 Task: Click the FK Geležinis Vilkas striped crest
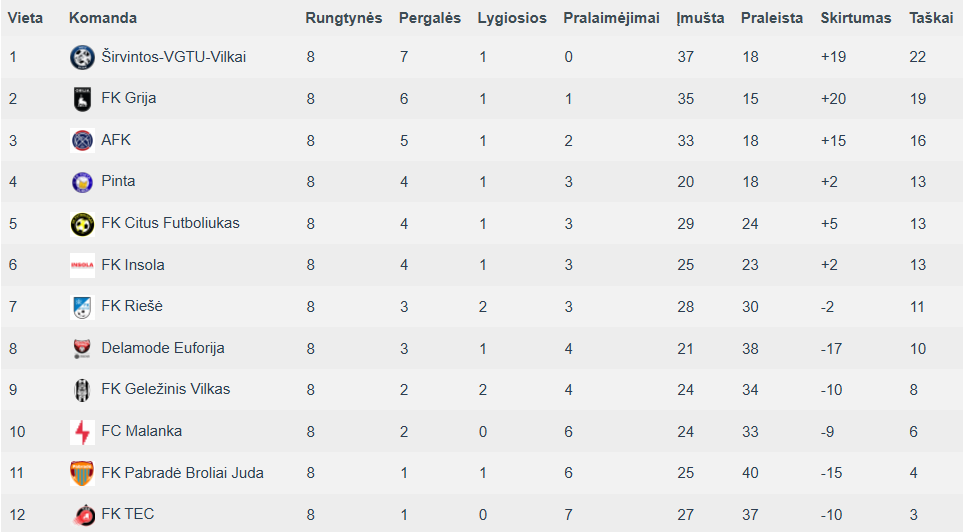coord(82,390)
